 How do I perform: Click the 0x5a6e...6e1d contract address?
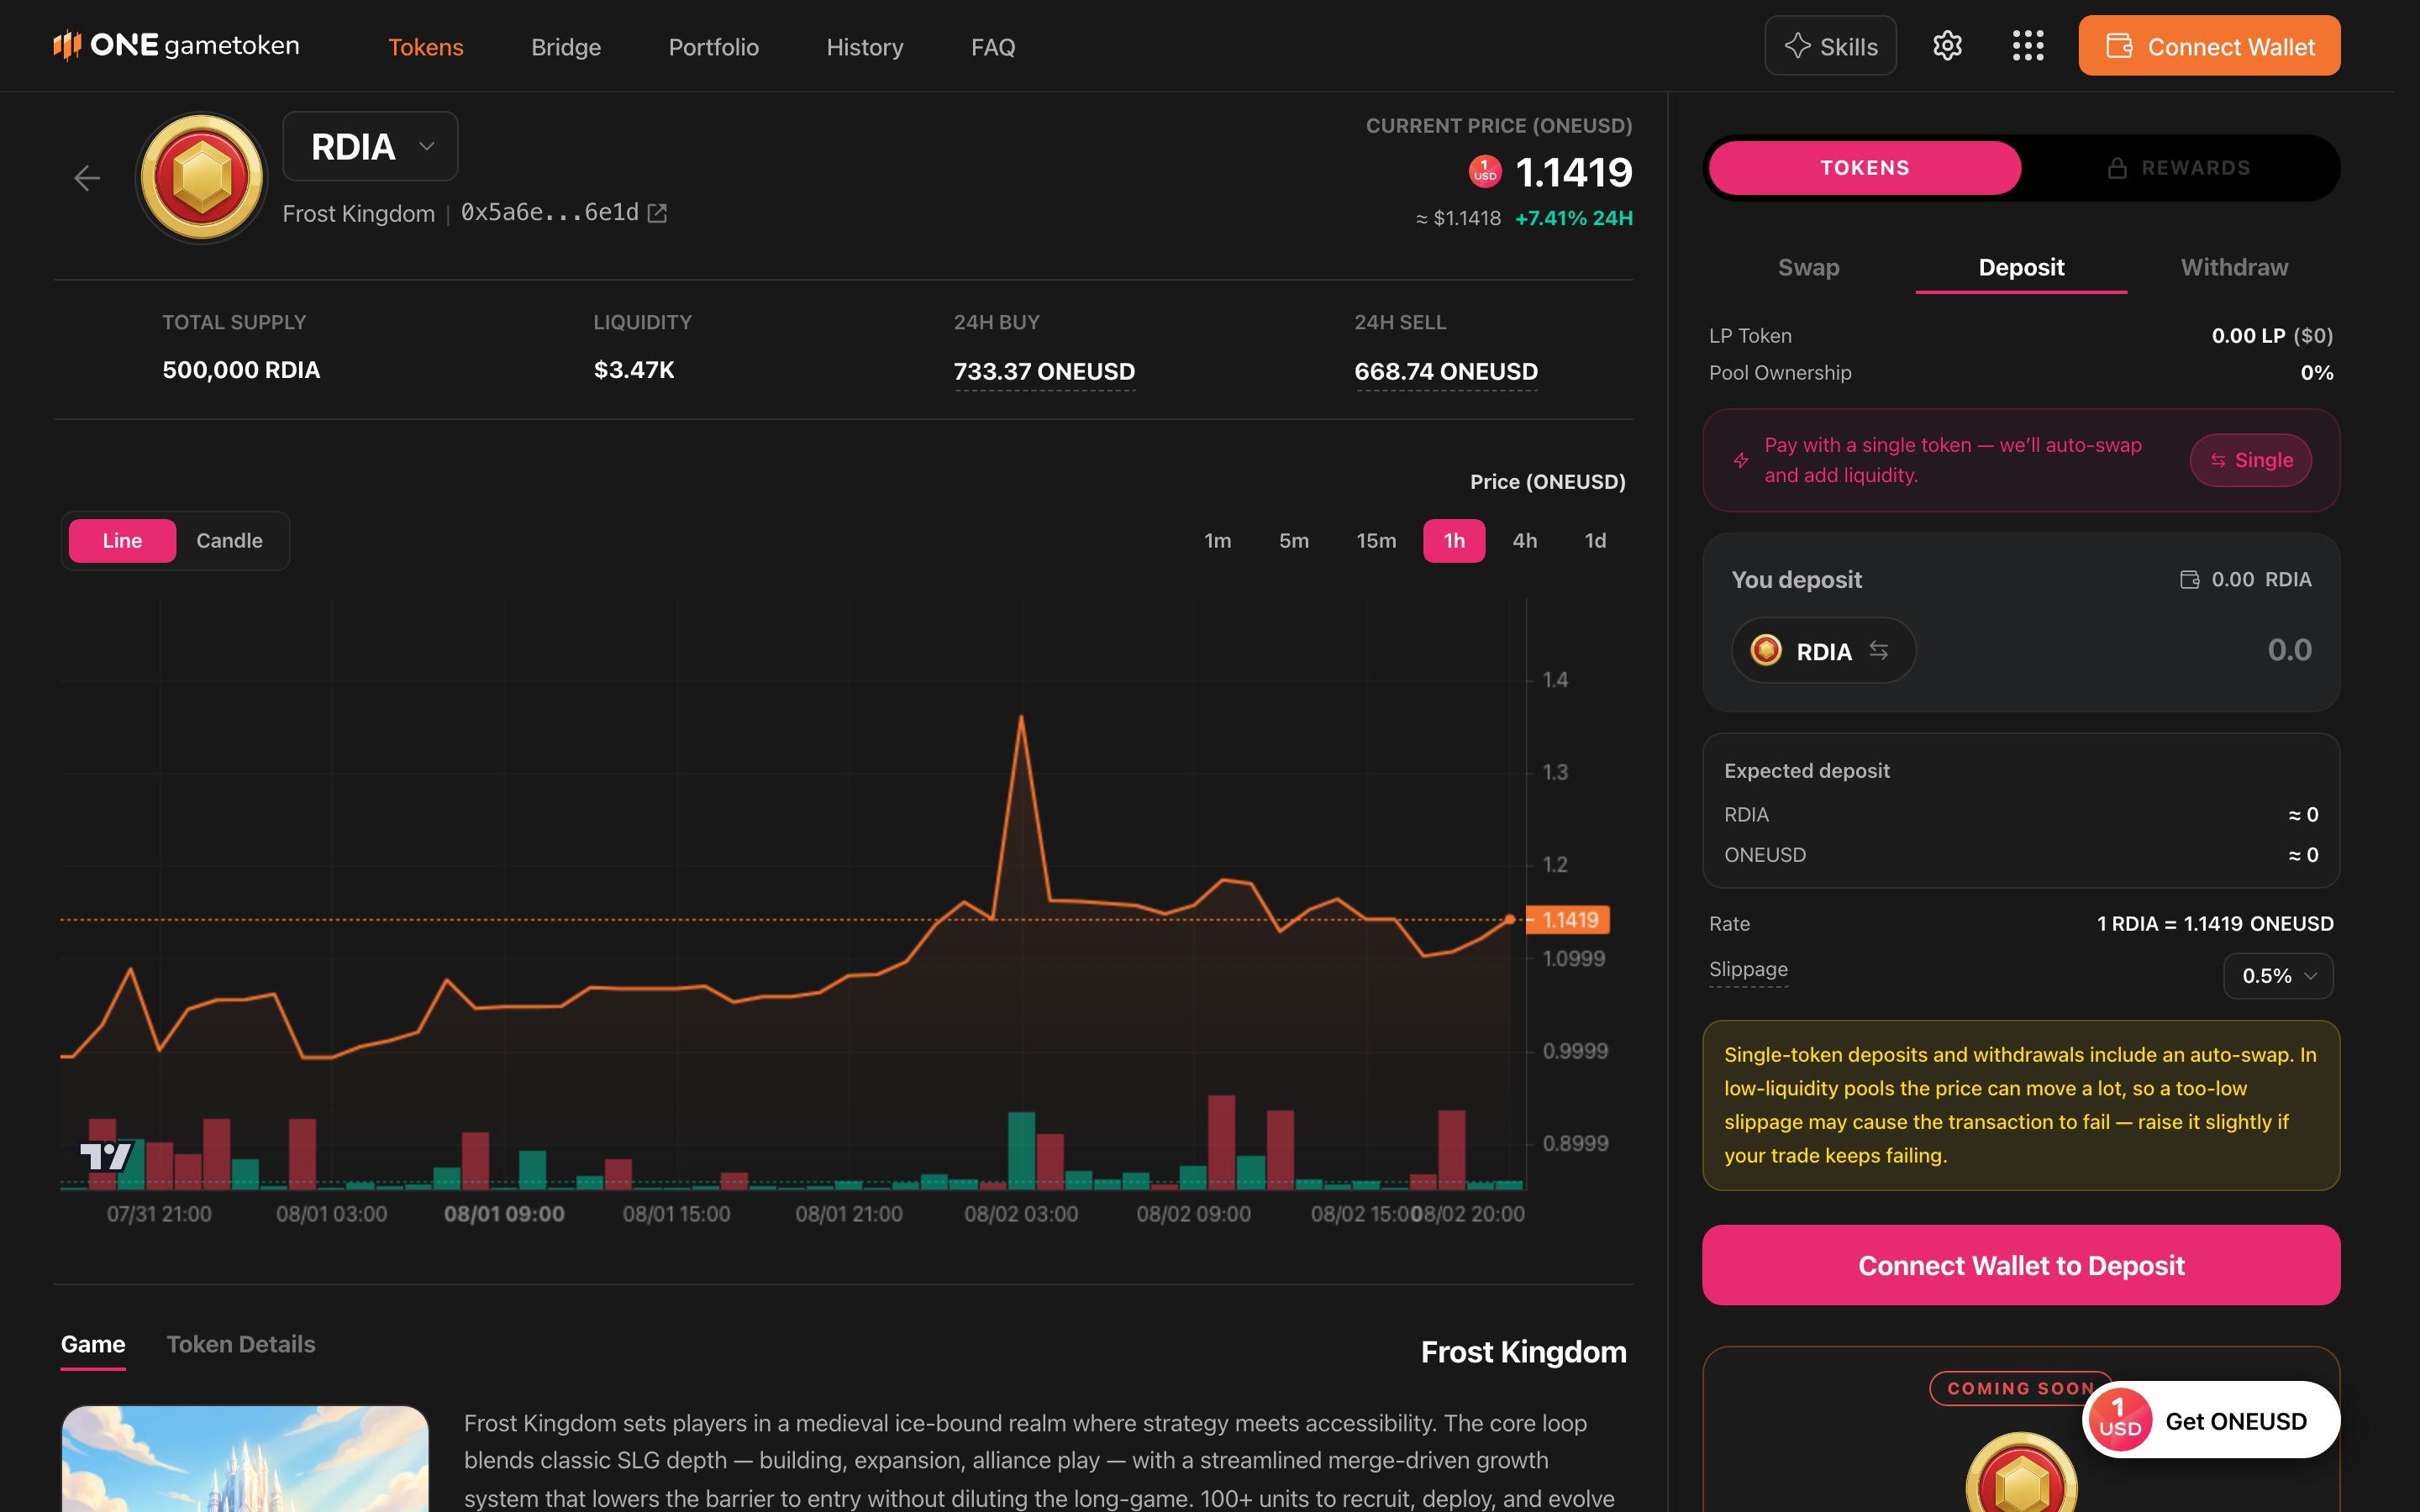549,213
